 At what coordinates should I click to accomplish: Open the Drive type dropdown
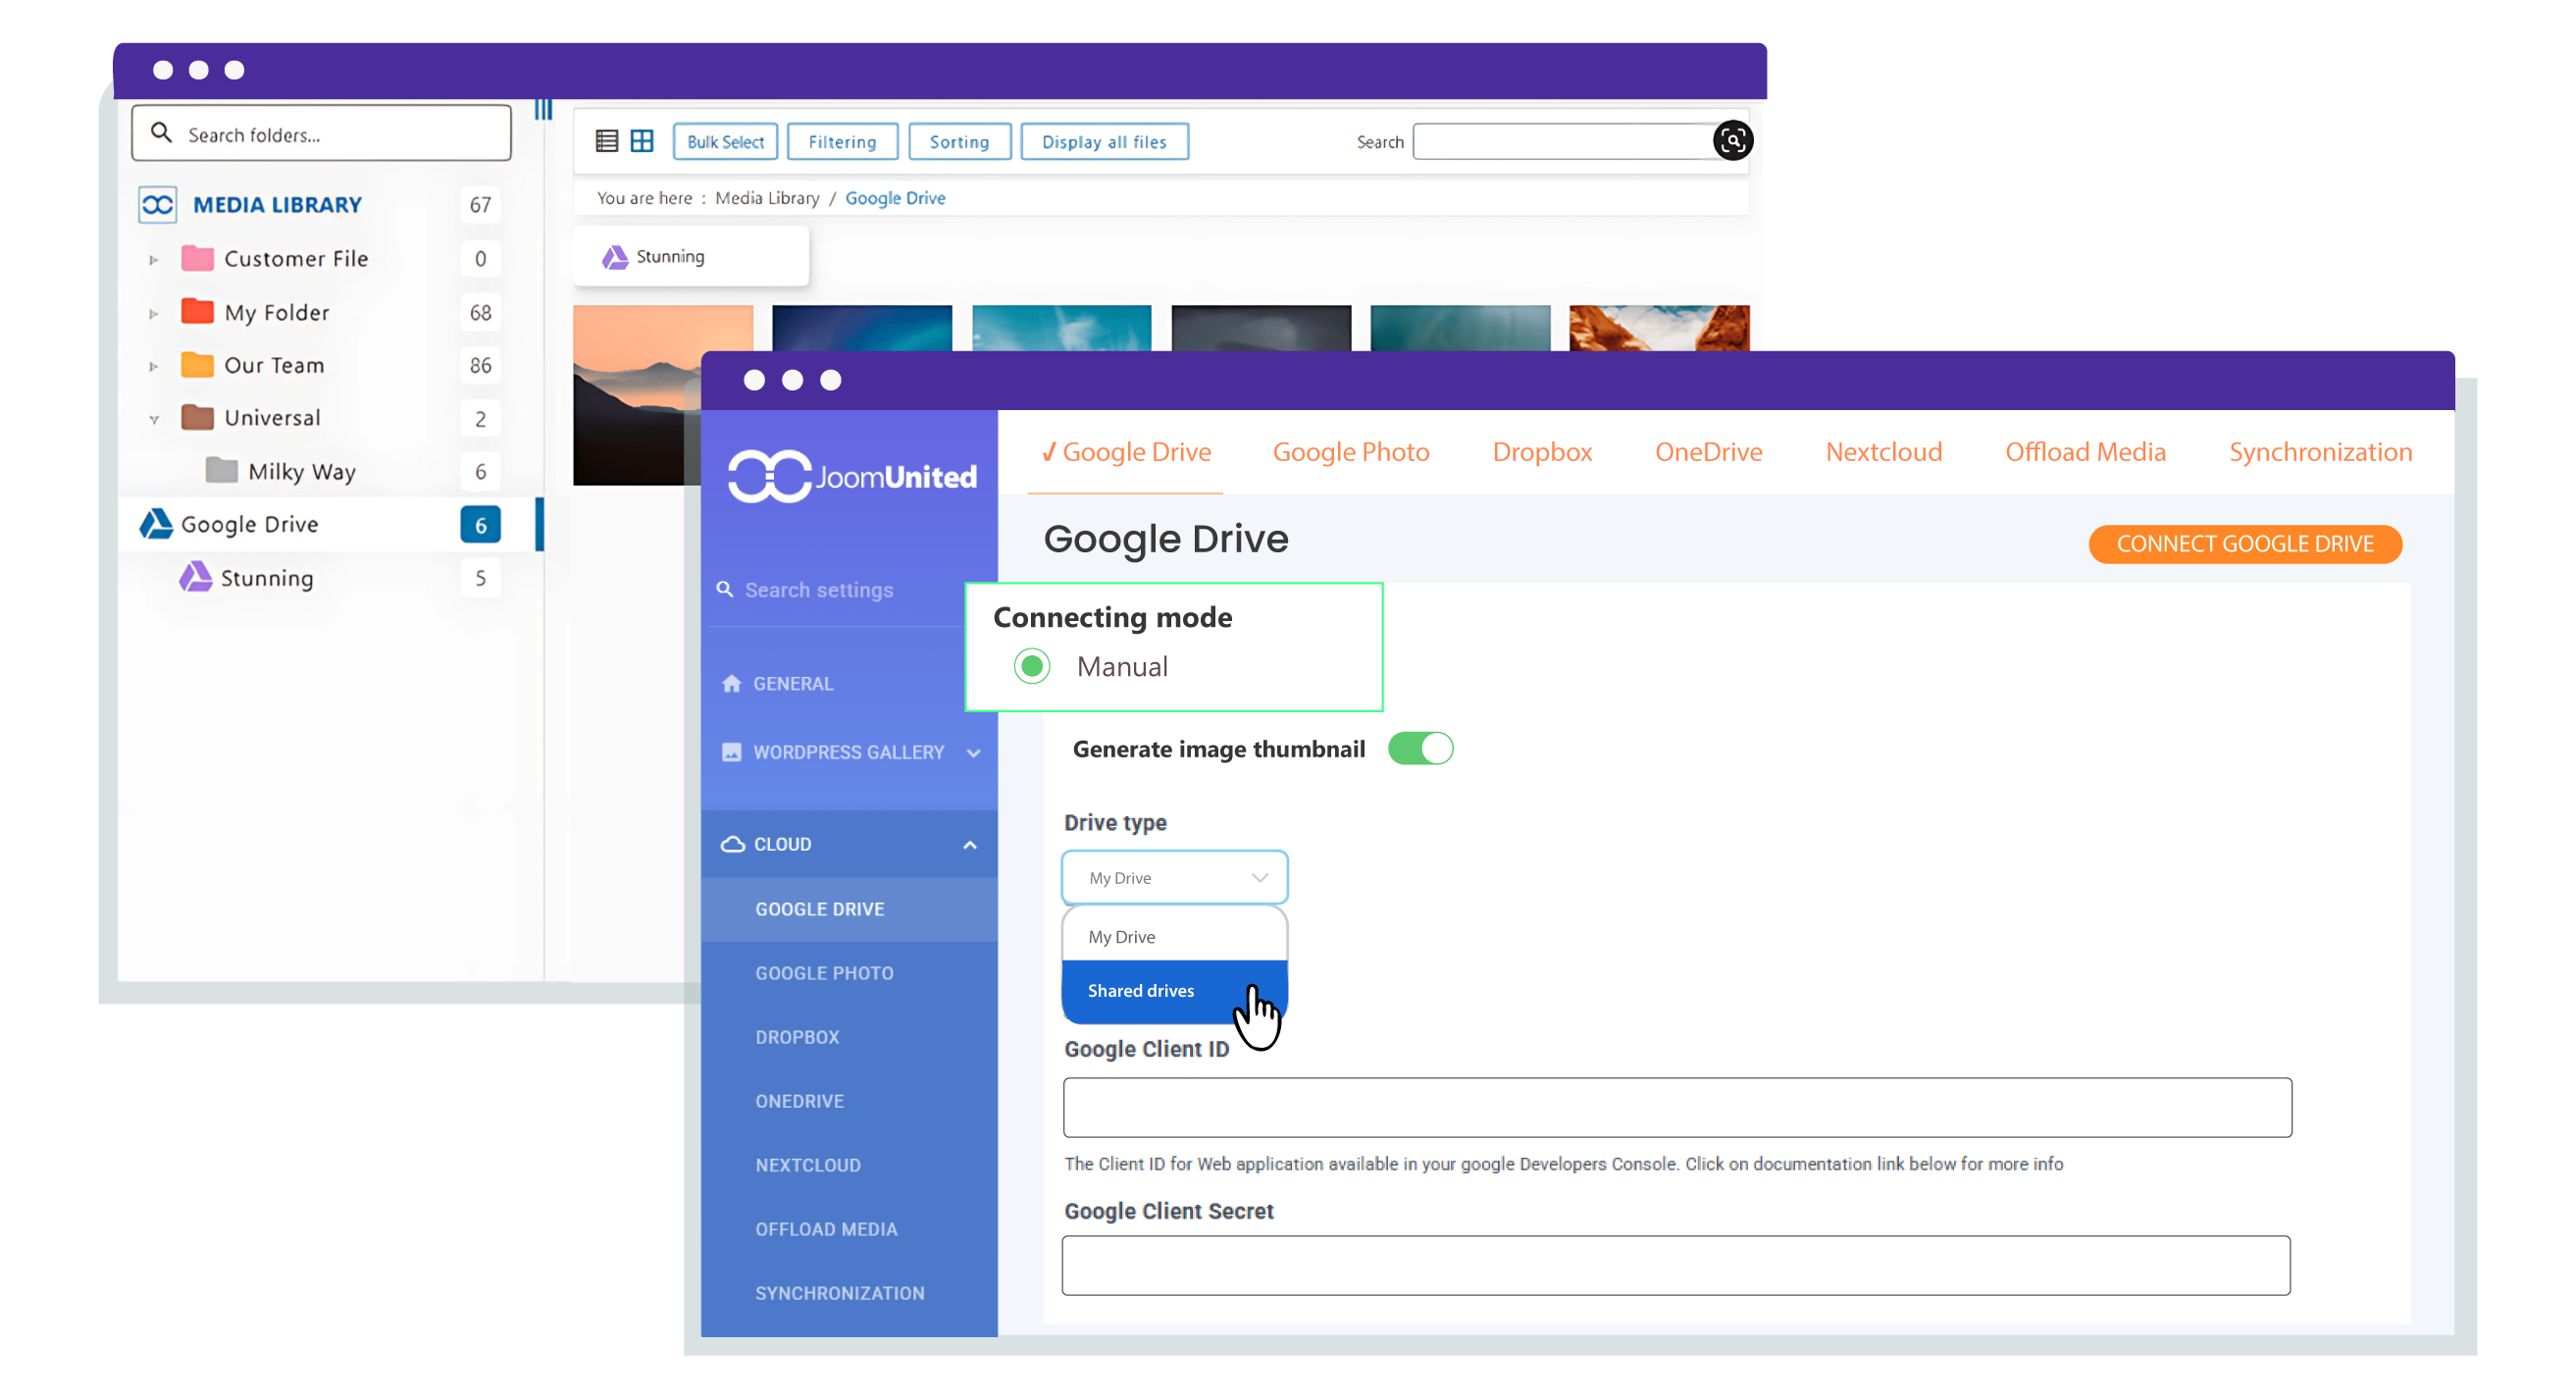click(1174, 878)
